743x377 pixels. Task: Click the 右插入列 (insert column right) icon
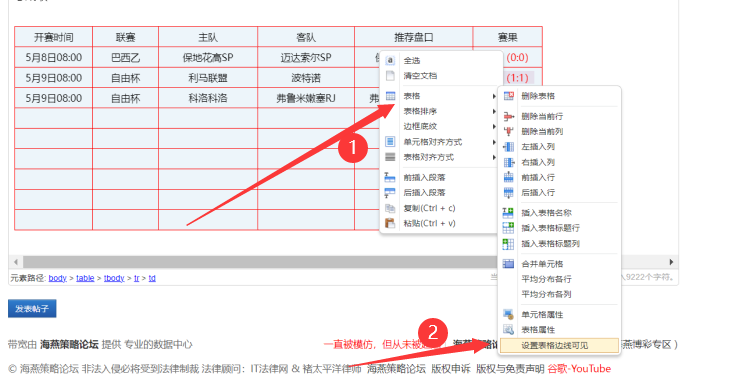[x=508, y=162]
